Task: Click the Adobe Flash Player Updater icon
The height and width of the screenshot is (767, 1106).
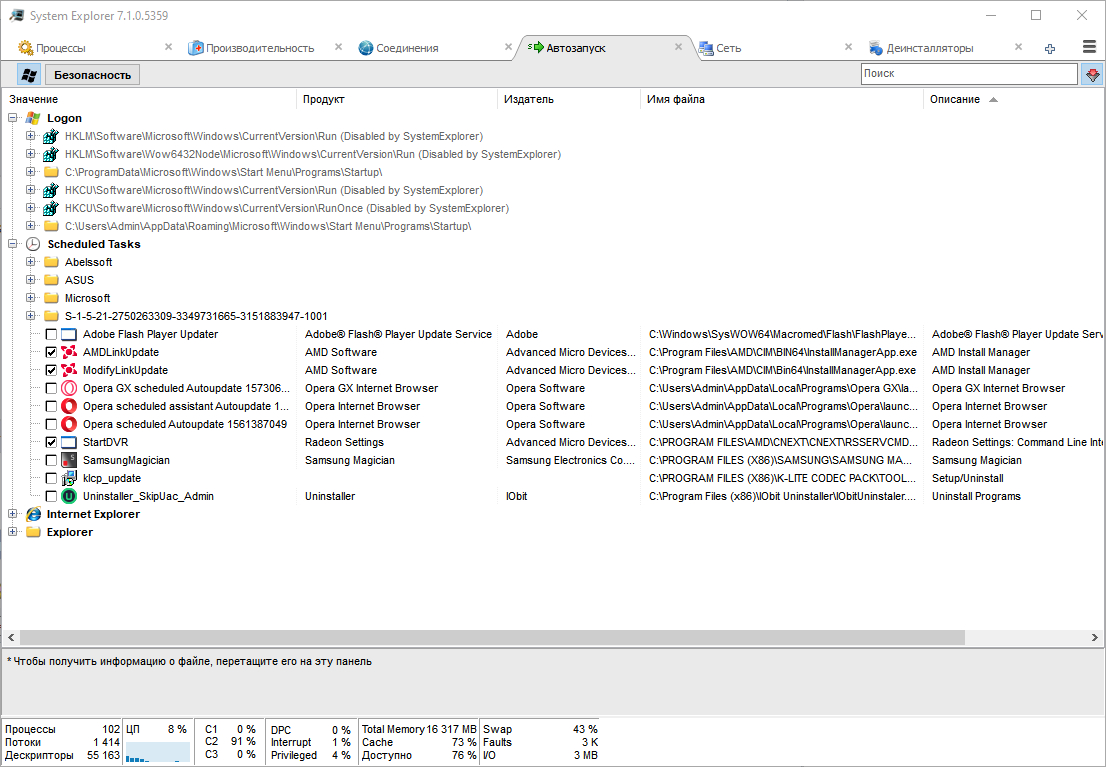Action: (68, 334)
